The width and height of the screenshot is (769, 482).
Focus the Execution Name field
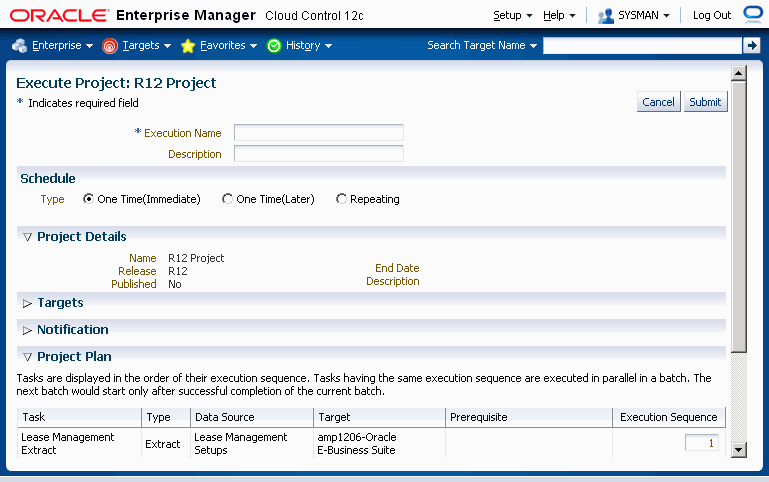pyautogui.click(x=319, y=133)
